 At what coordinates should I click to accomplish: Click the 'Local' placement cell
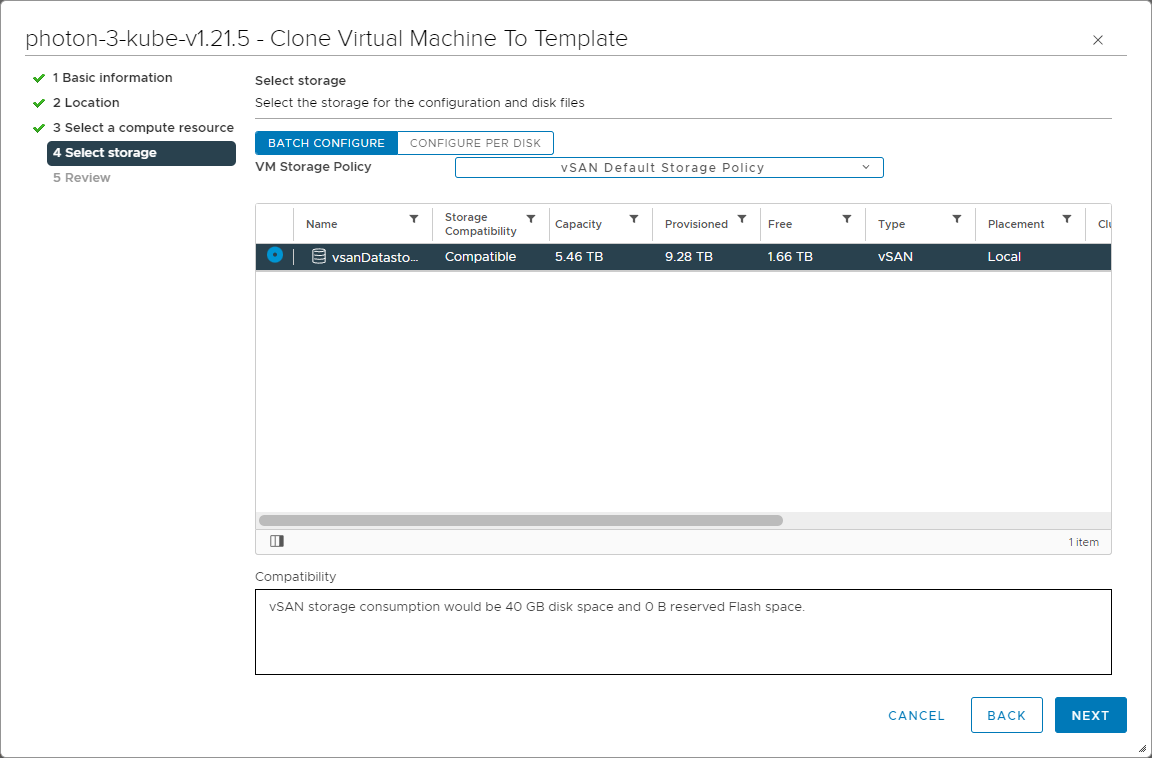pyautogui.click(x=1004, y=256)
